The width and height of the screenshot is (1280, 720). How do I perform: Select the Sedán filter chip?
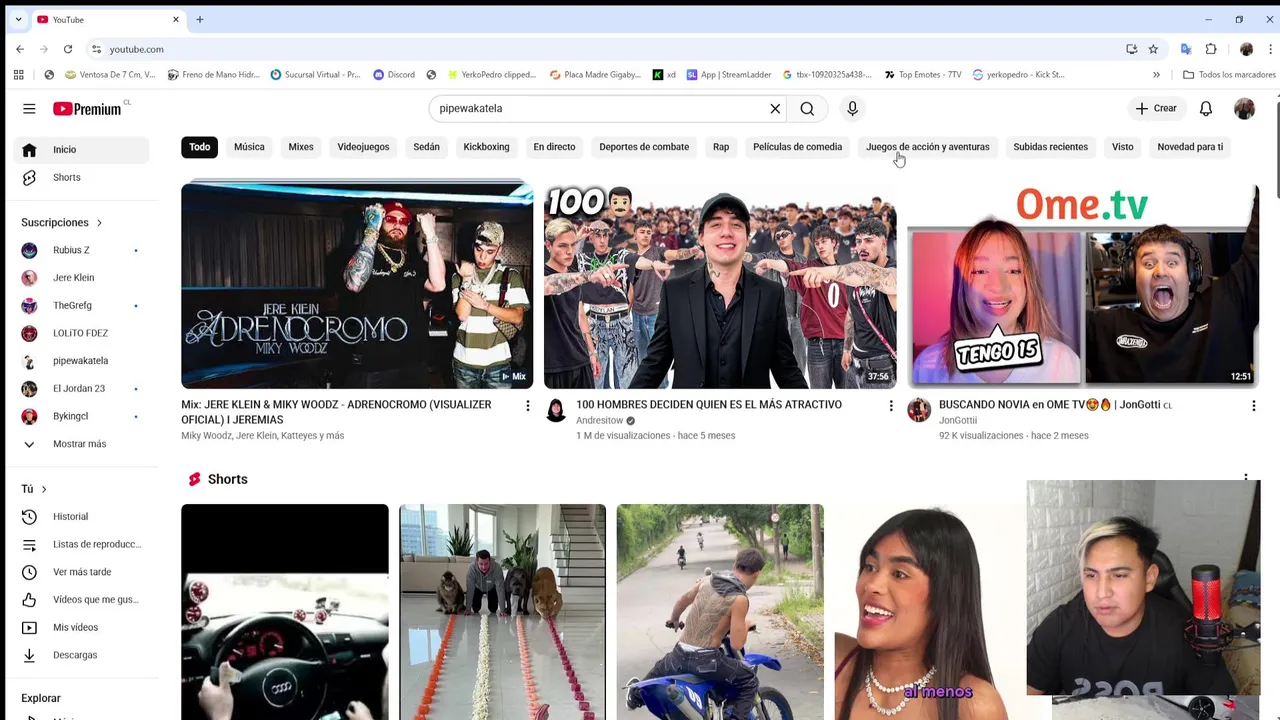426,147
